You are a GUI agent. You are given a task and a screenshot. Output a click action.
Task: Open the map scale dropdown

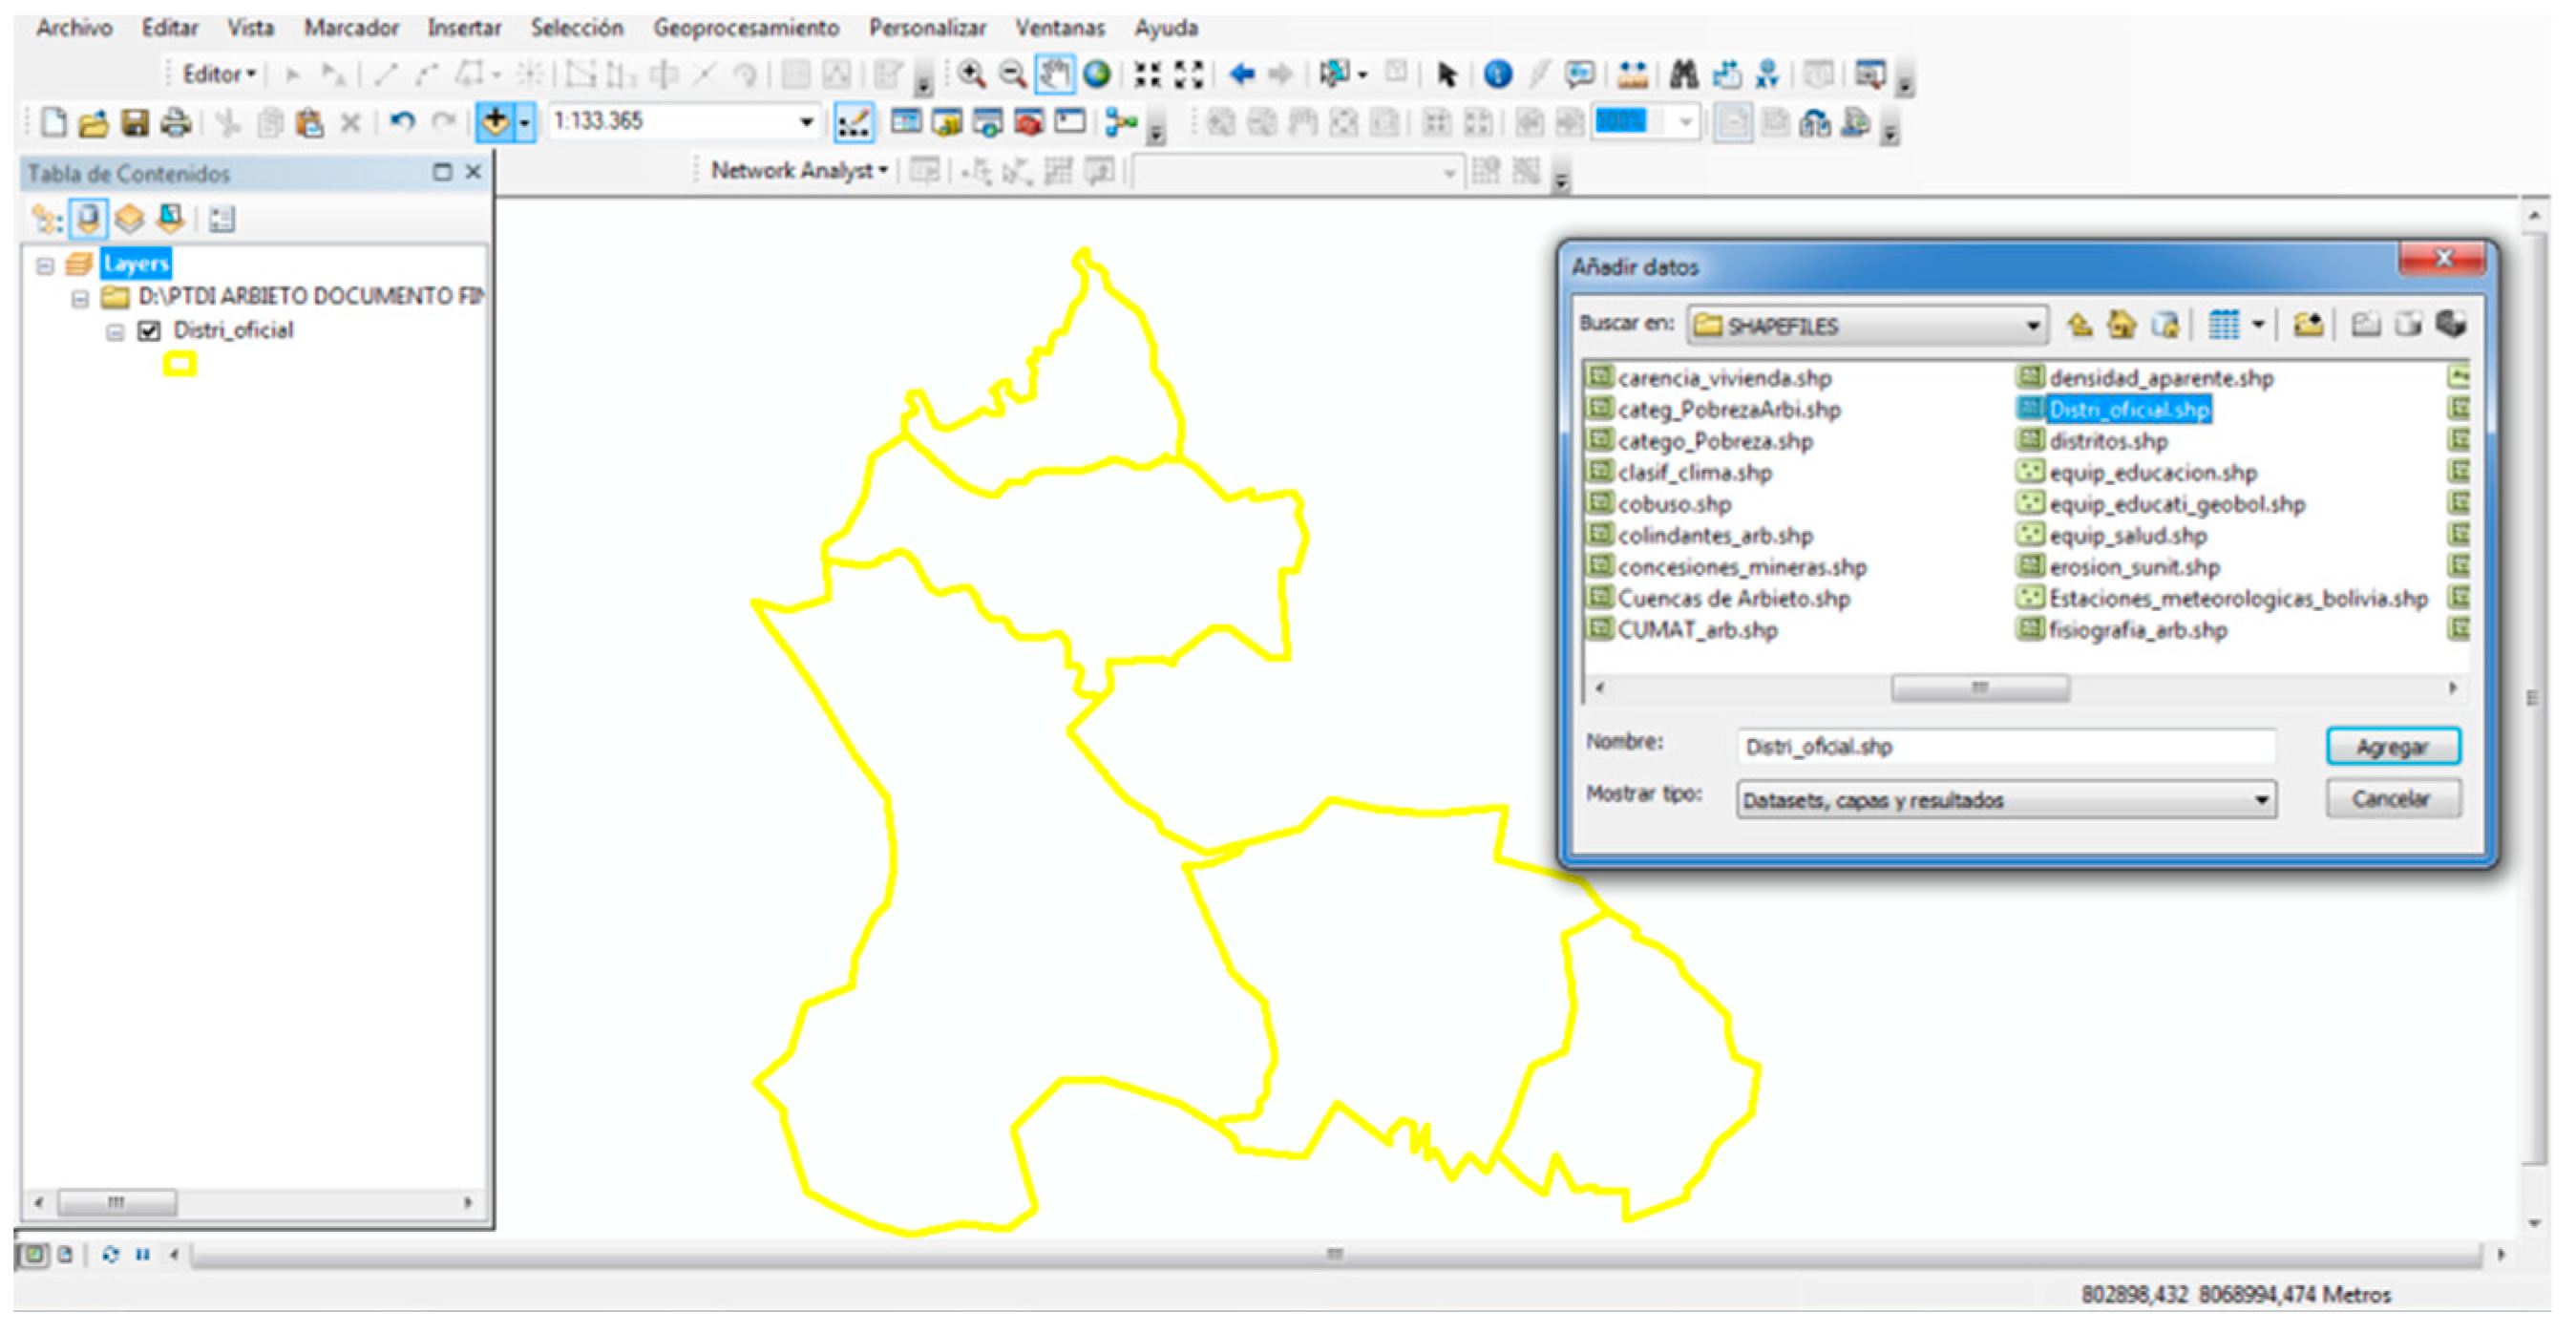(806, 122)
